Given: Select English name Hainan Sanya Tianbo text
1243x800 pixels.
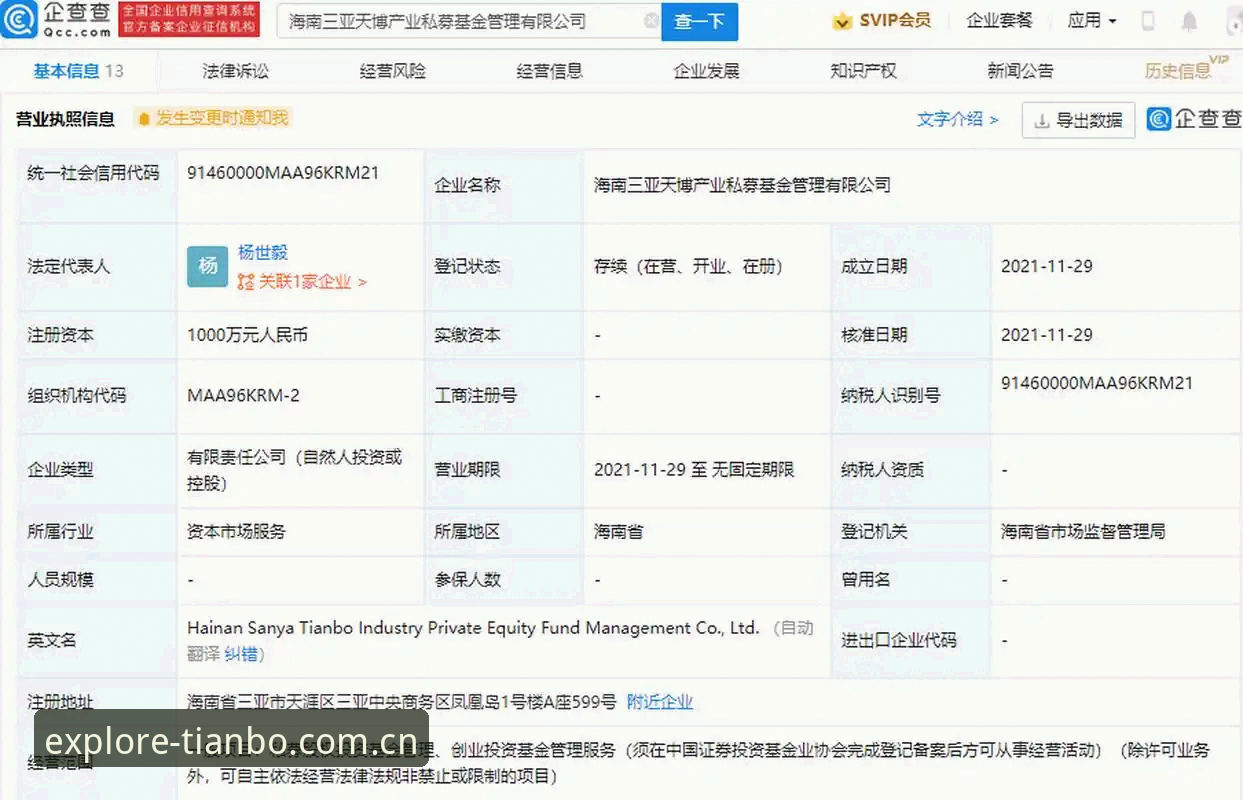Looking at the screenshot, I should [473, 628].
